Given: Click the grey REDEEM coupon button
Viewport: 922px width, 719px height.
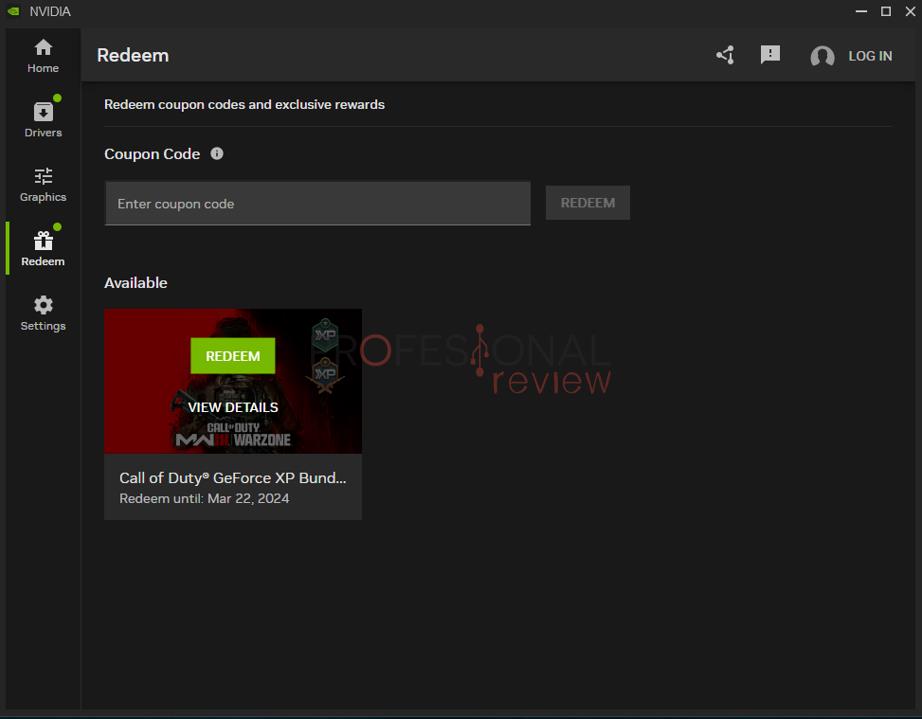Looking at the screenshot, I should (x=587, y=203).
